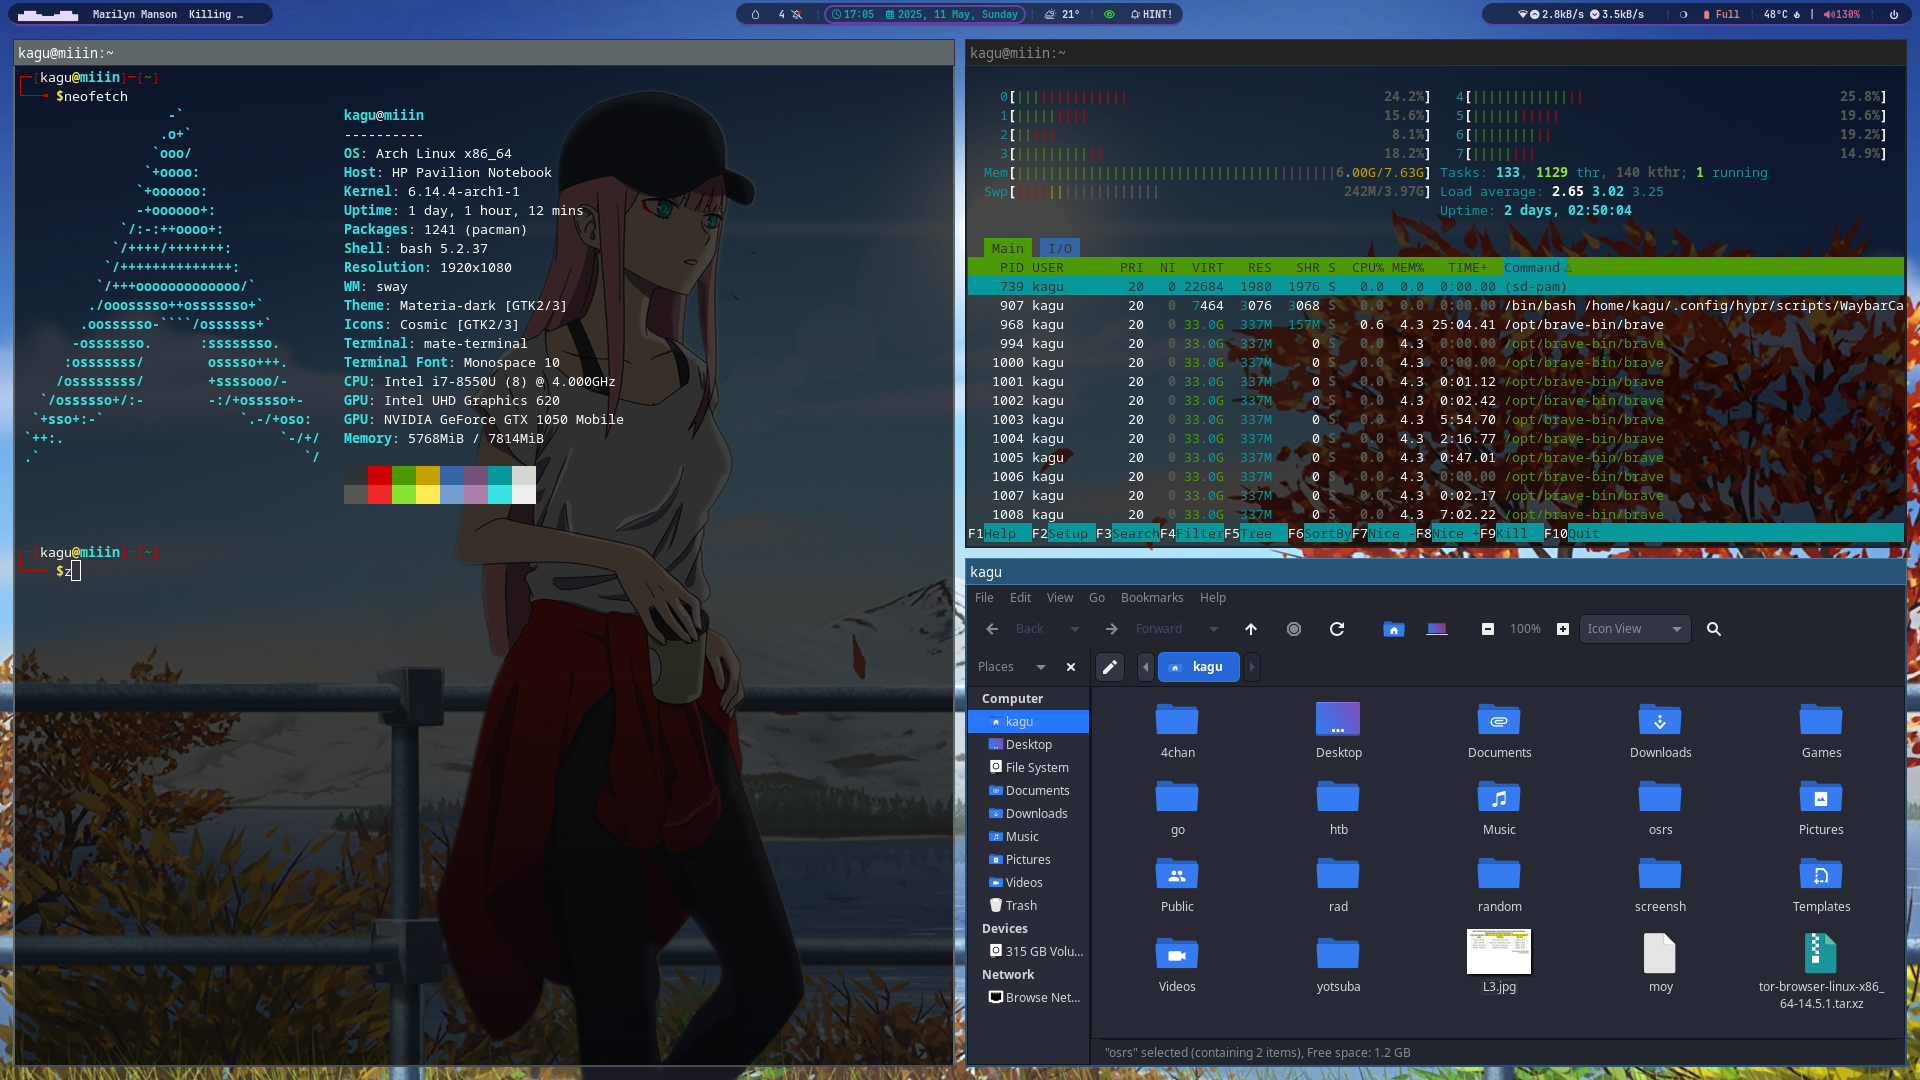The width and height of the screenshot is (1920, 1080).
Task: Click the volume indicator showing 130%
Action: pyautogui.click(x=1842, y=15)
